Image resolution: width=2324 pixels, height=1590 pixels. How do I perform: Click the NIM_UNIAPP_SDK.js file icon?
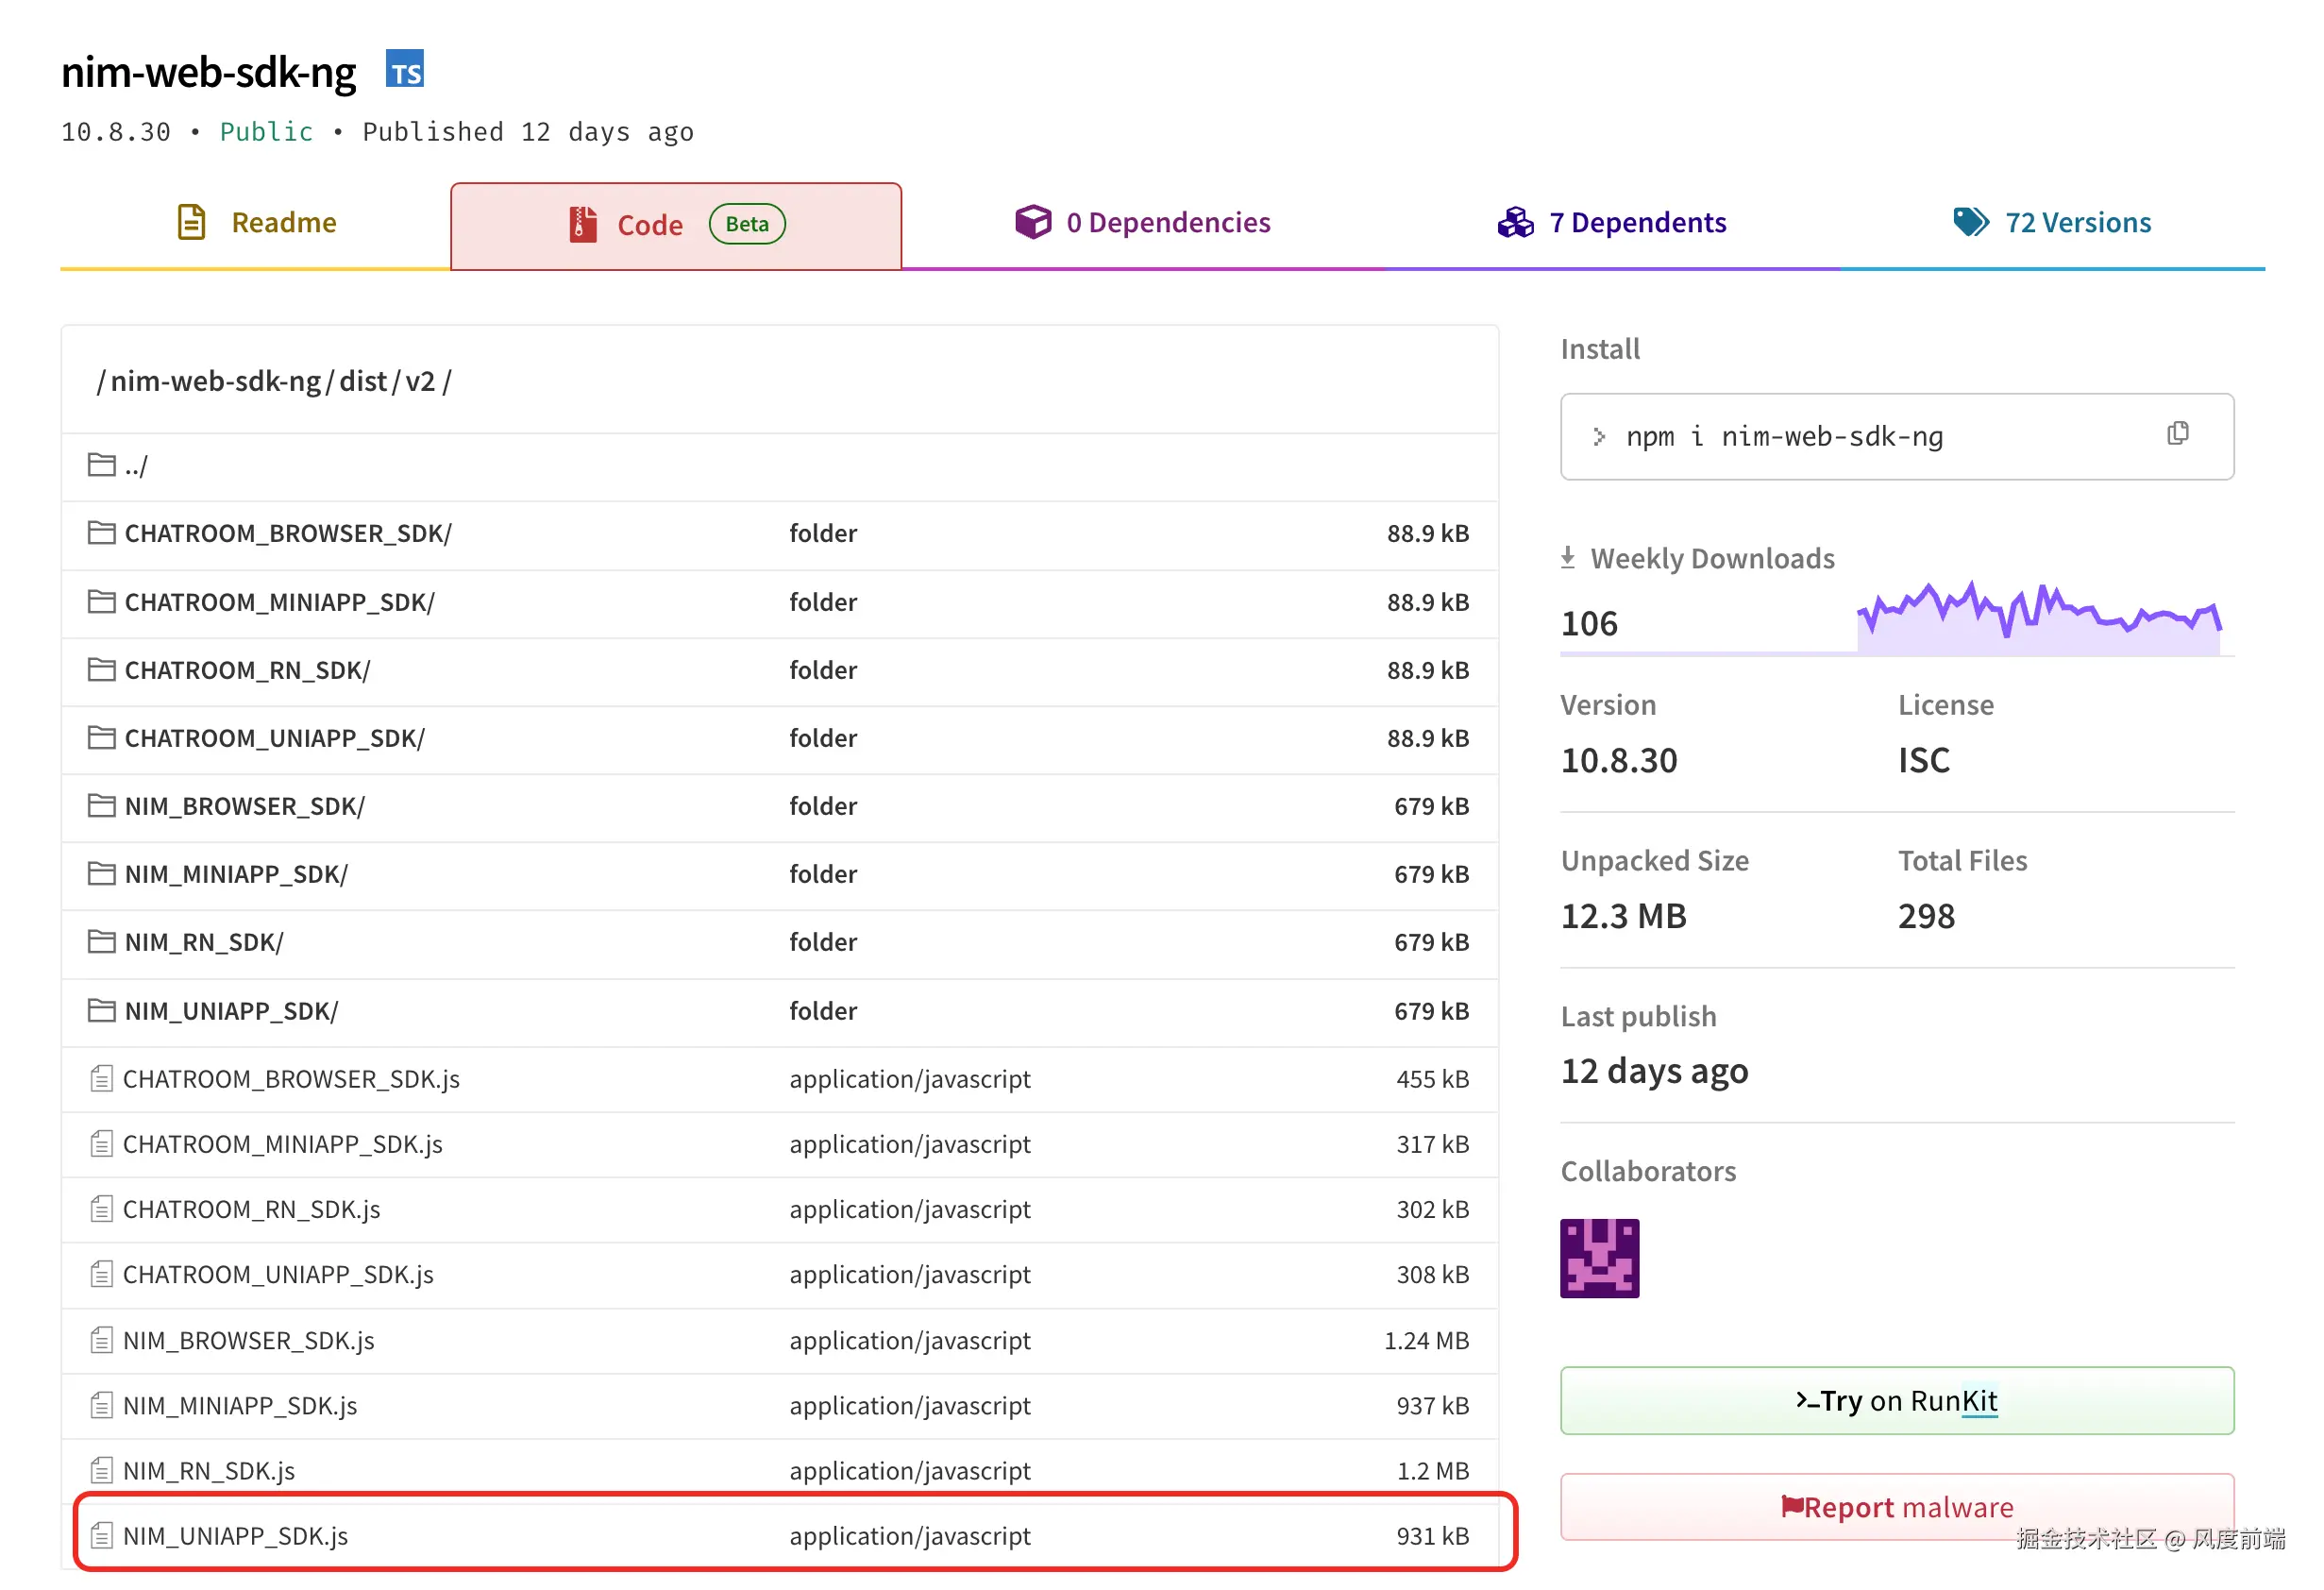[101, 1535]
